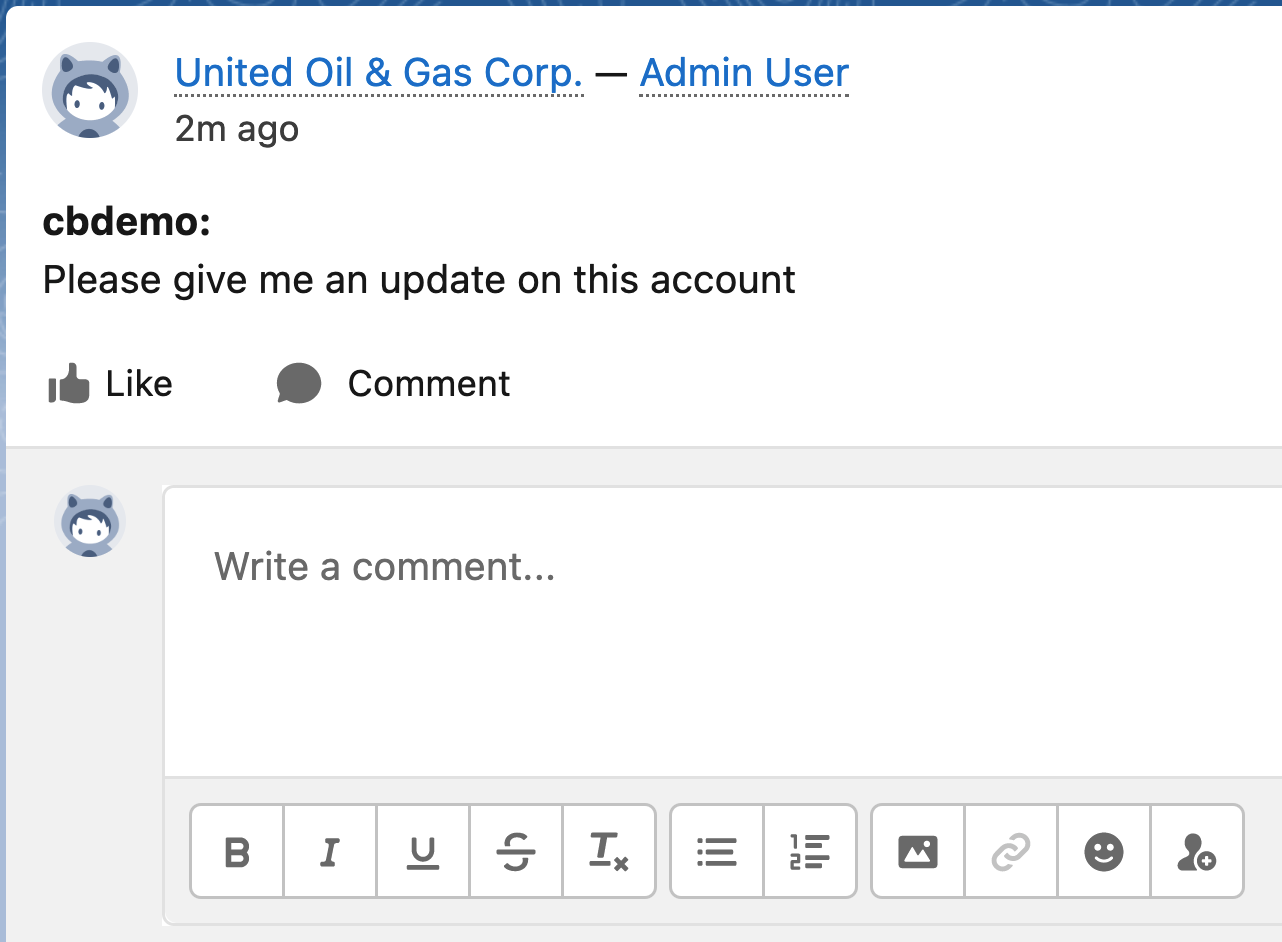
Task: Insert a bulleted list
Action: pos(716,852)
